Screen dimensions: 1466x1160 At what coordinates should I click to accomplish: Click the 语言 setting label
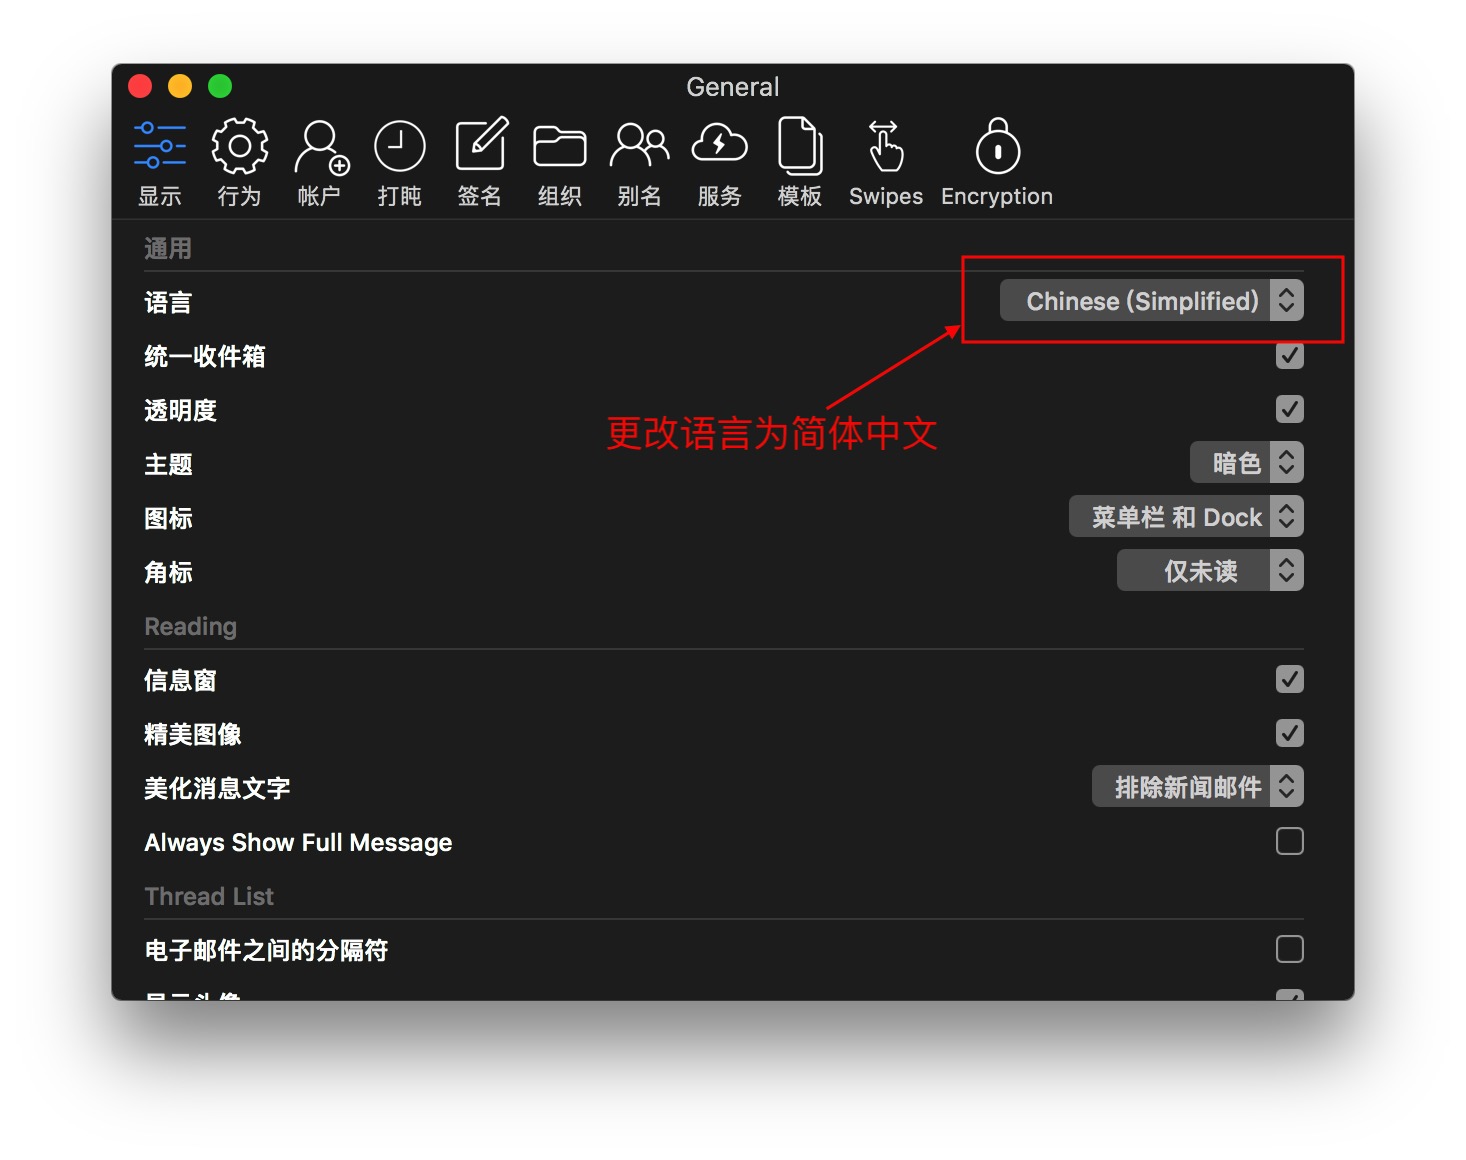tap(168, 302)
